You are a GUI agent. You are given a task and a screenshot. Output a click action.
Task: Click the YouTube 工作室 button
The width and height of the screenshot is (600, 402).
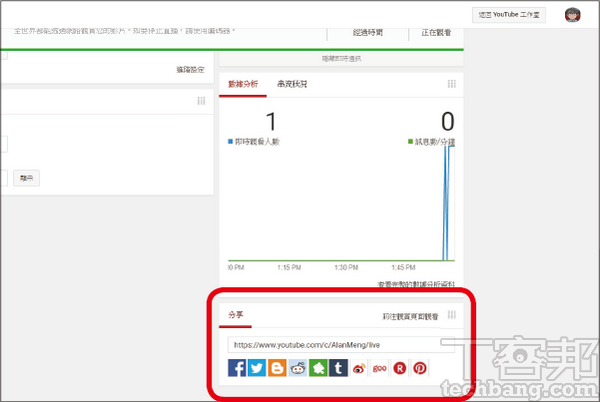(x=509, y=15)
